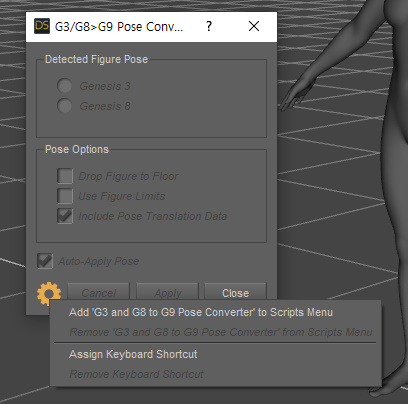
Task: Close the G3/G8>G9 Pose Converter dialog
Action: [254, 26]
